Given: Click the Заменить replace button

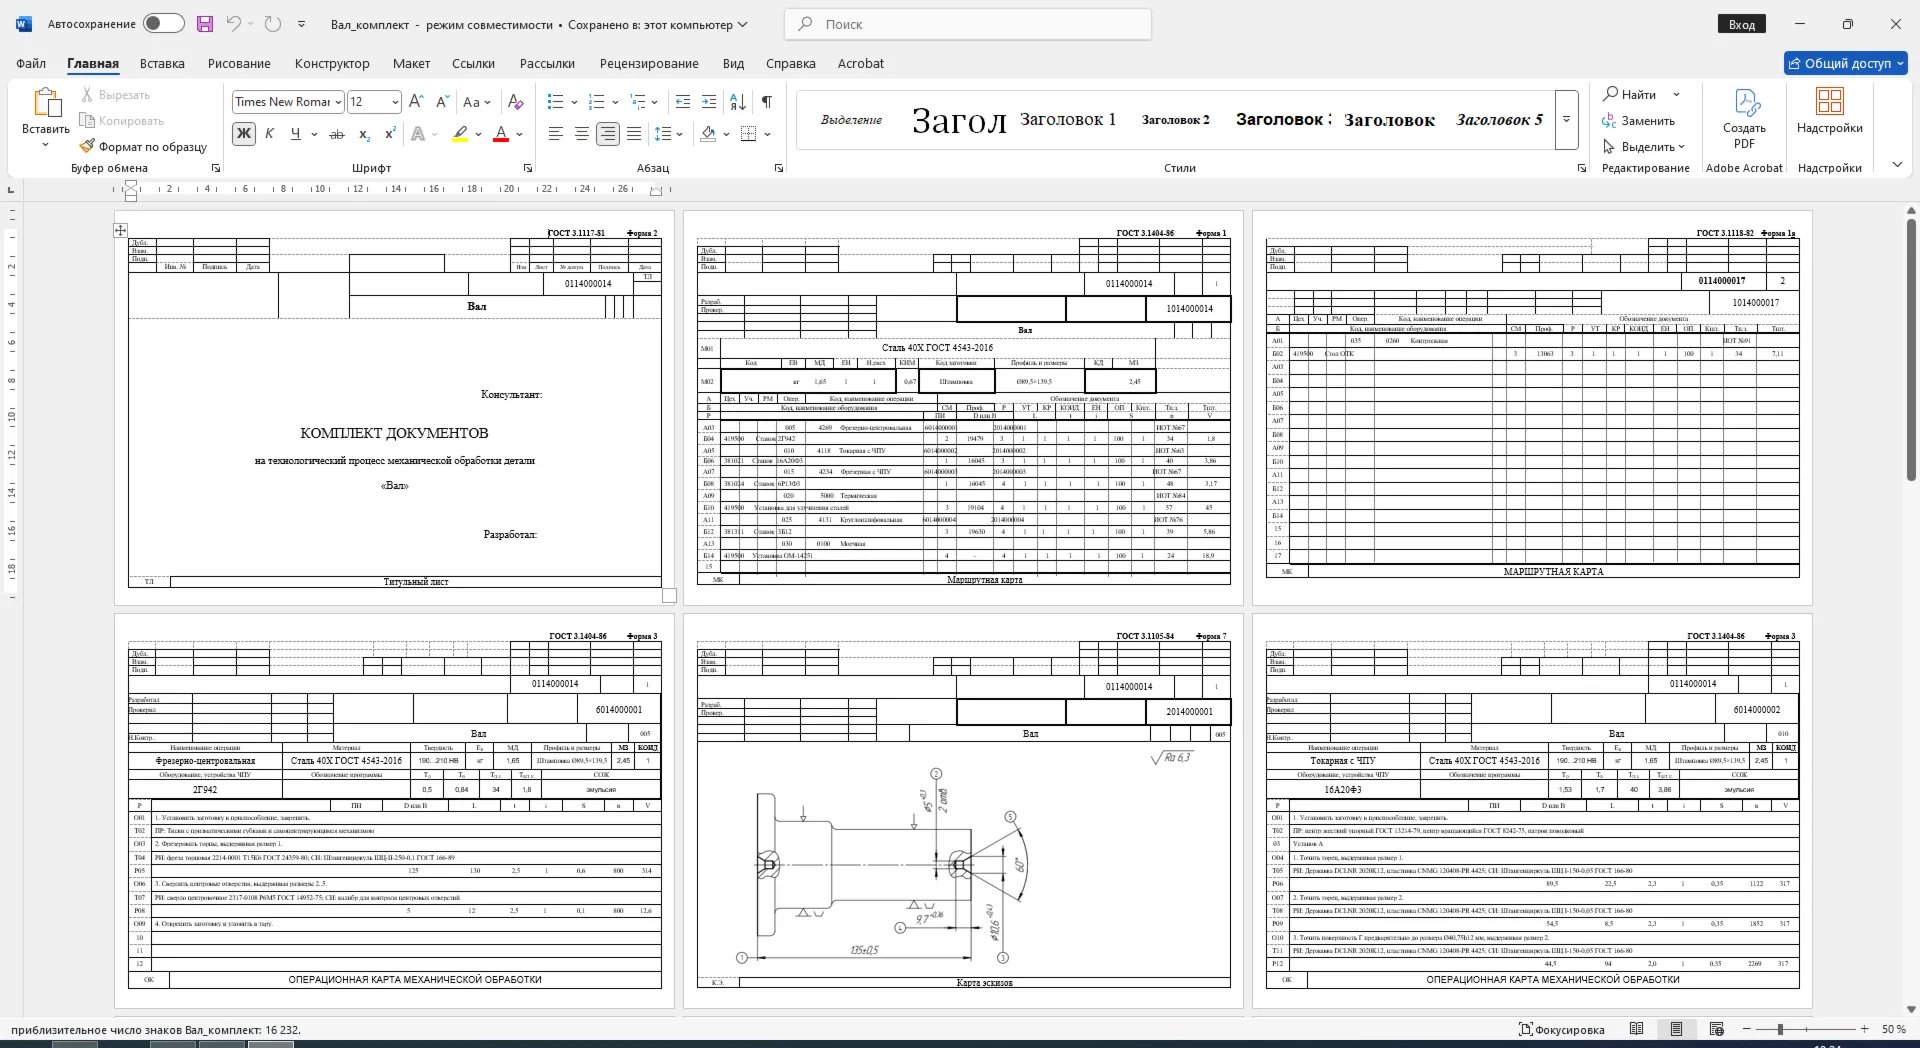Looking at the screenshot, I should (x=1638, y=120).
